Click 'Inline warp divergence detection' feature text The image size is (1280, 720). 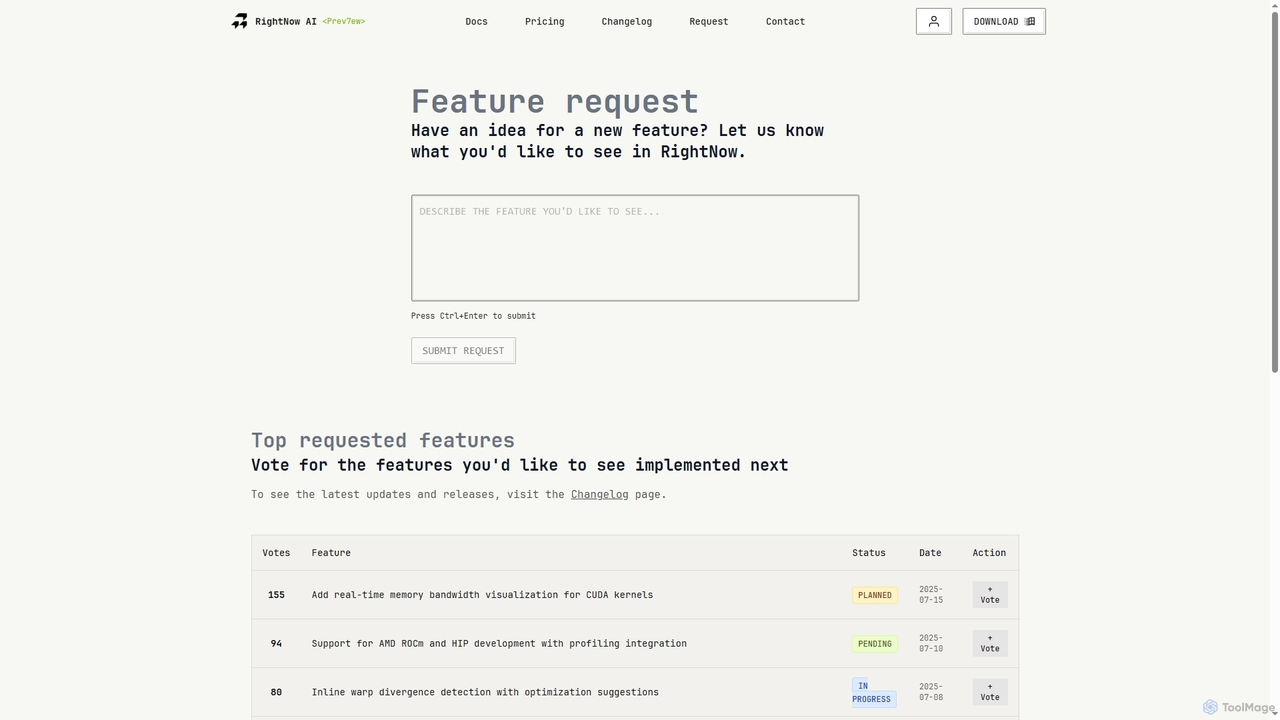click(x=485, y=692)
